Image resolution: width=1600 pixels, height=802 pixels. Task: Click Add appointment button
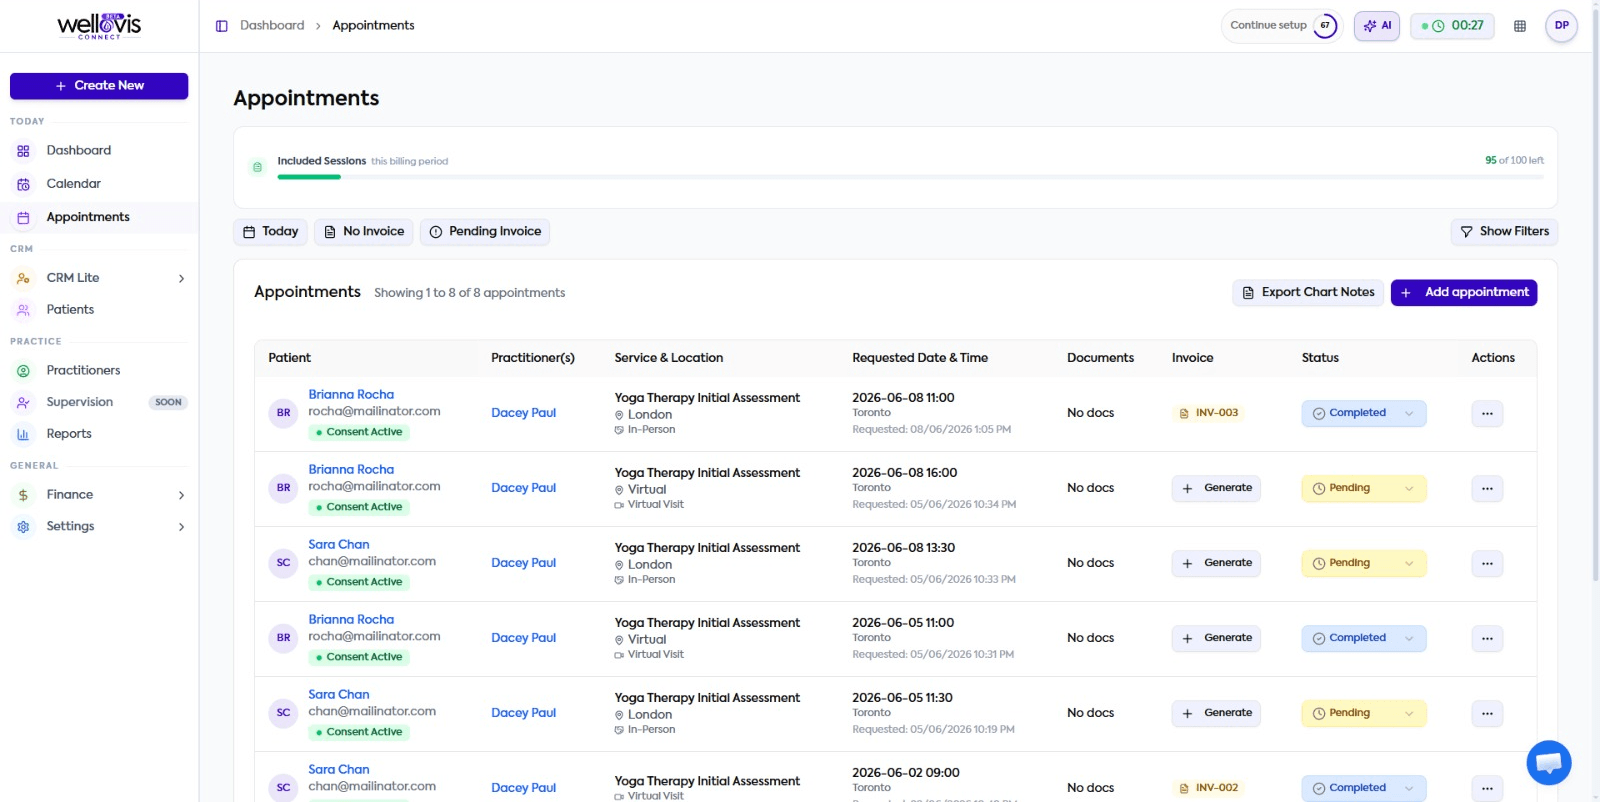point(1464,293)
